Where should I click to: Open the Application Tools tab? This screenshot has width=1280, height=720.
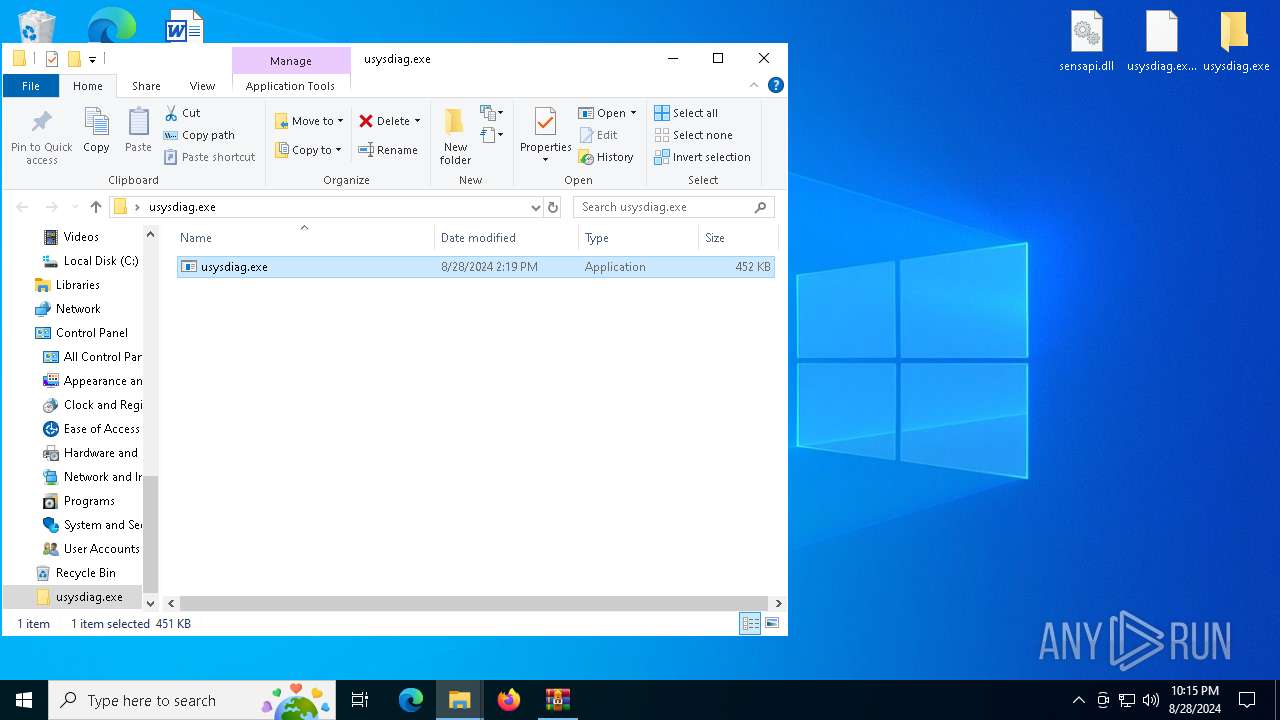click(x=291, y=86)
